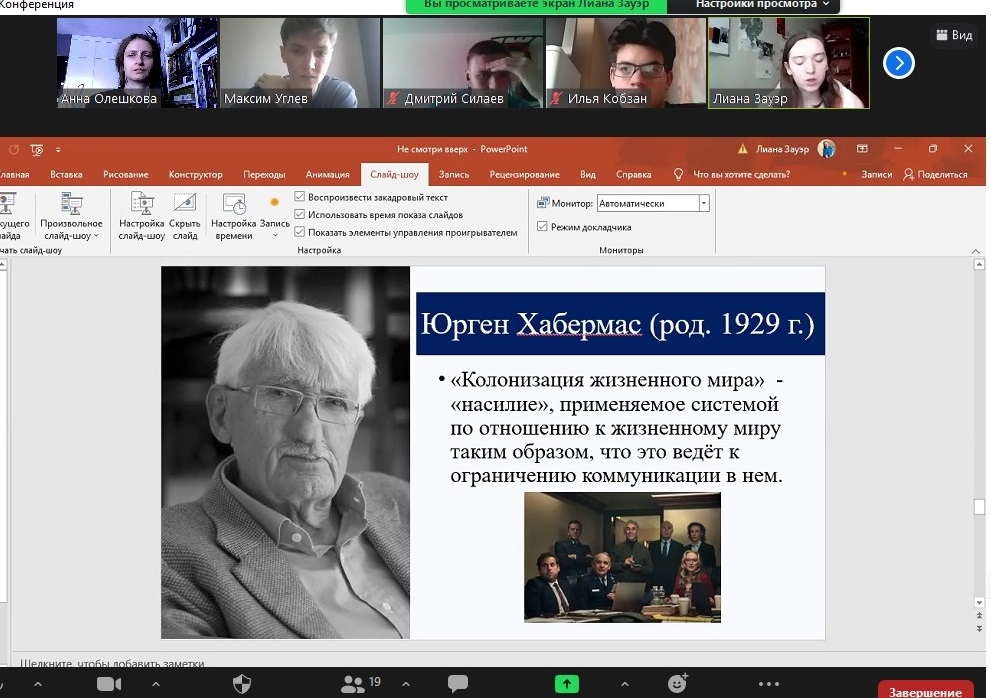The height and width of the screenshot is (698, 991).
Task: Open the reactions smiley icon
Action: 677,684
